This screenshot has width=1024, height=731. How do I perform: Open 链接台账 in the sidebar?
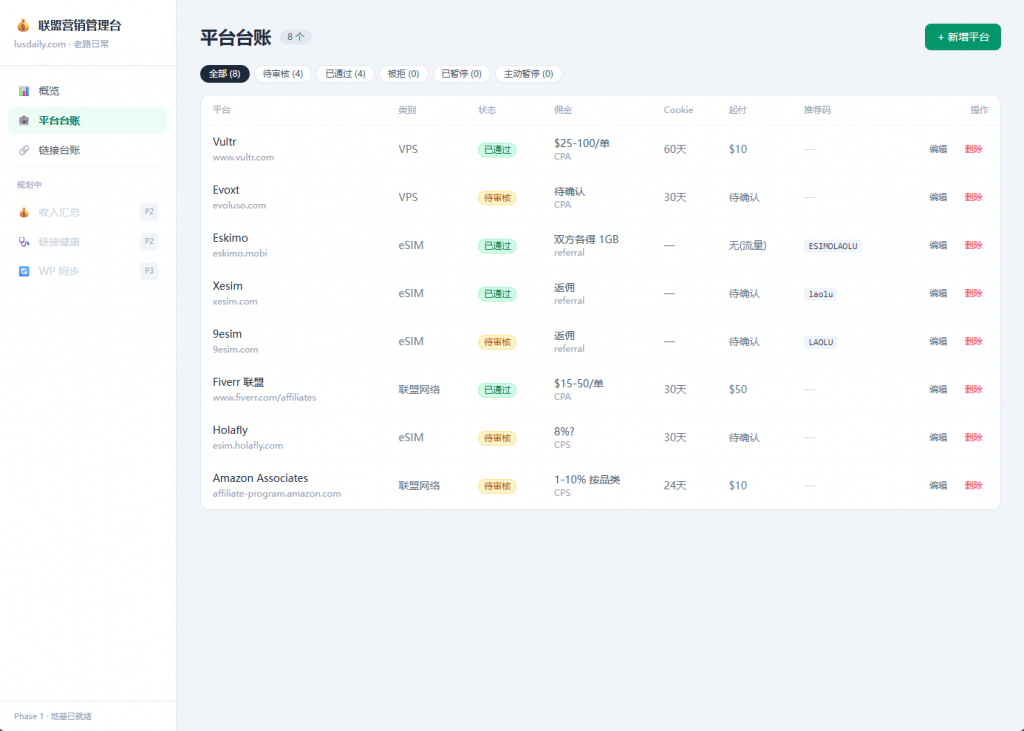[x=88, y=150]
